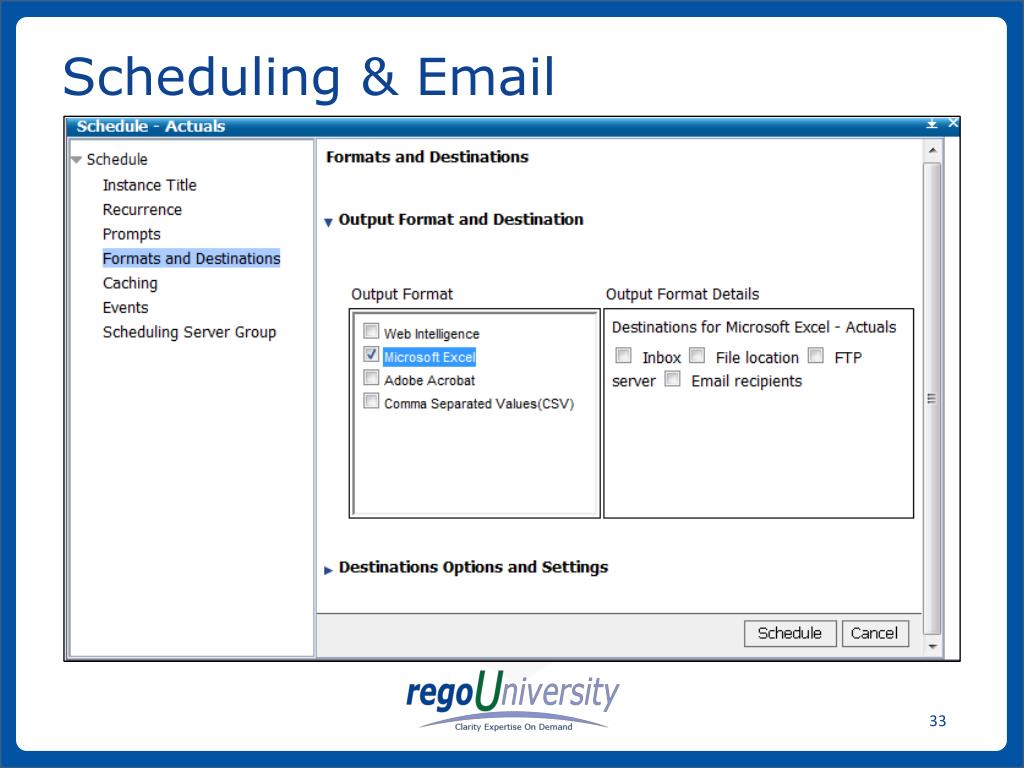This screenshot has height=768, width=1024.
Task: Click the Formats and Destinations heading
Action: [x=428, y=157]
